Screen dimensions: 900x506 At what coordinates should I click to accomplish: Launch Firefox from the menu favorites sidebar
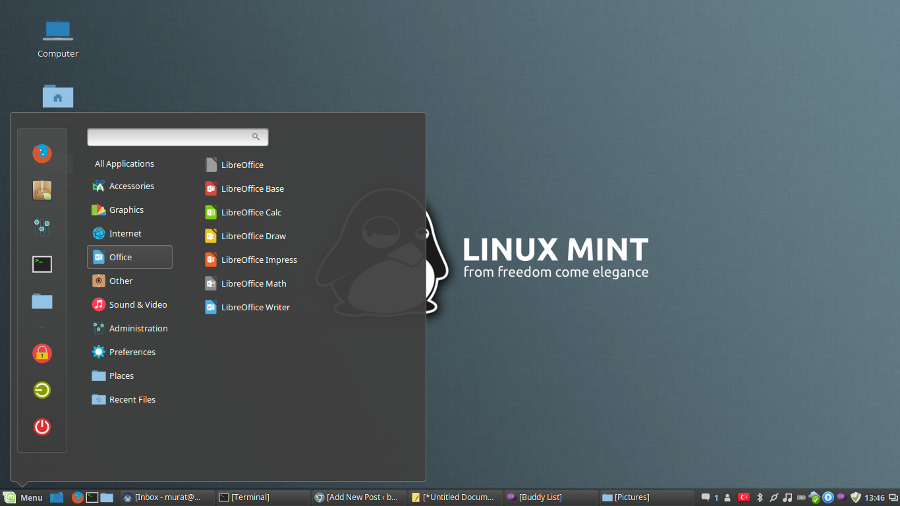pyautogui.click(x=42, y=153)
